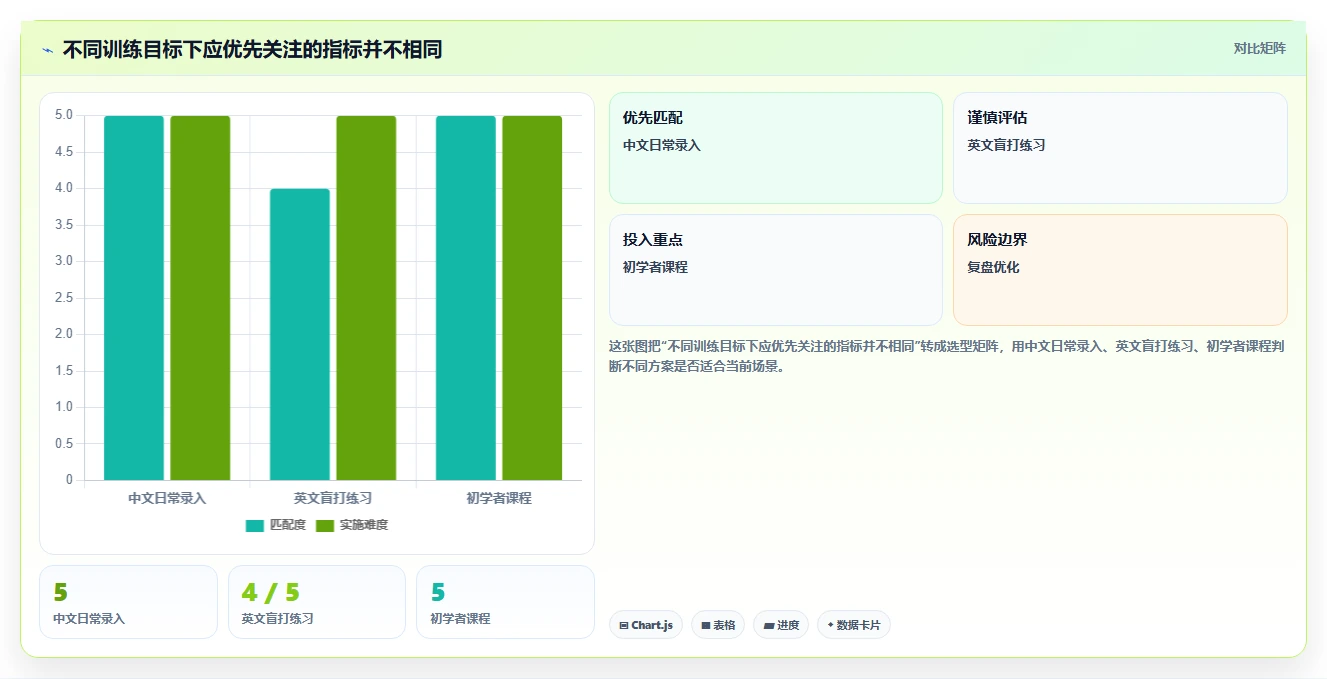Image resolution: width=1327 pixels, height=679 pixels.
Task: Click the x-axis label 初学者课程
Action: 499,498
